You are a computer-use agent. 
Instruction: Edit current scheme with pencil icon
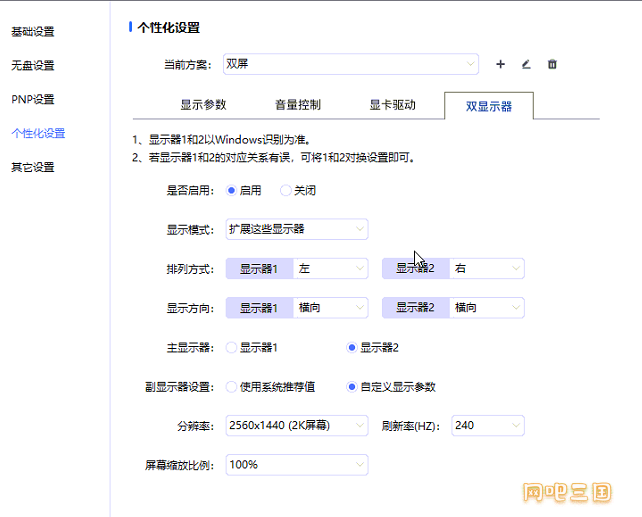pos(526,64)
